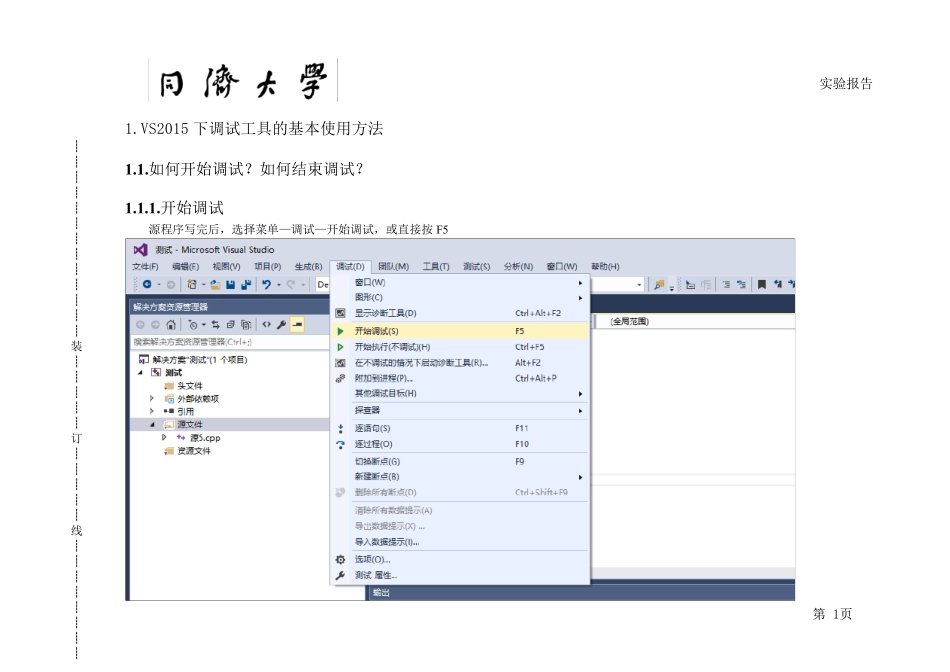Screen dimensions: 950x672
Task: Open the 分析(N) menu
Action: [x=519, y=267]
